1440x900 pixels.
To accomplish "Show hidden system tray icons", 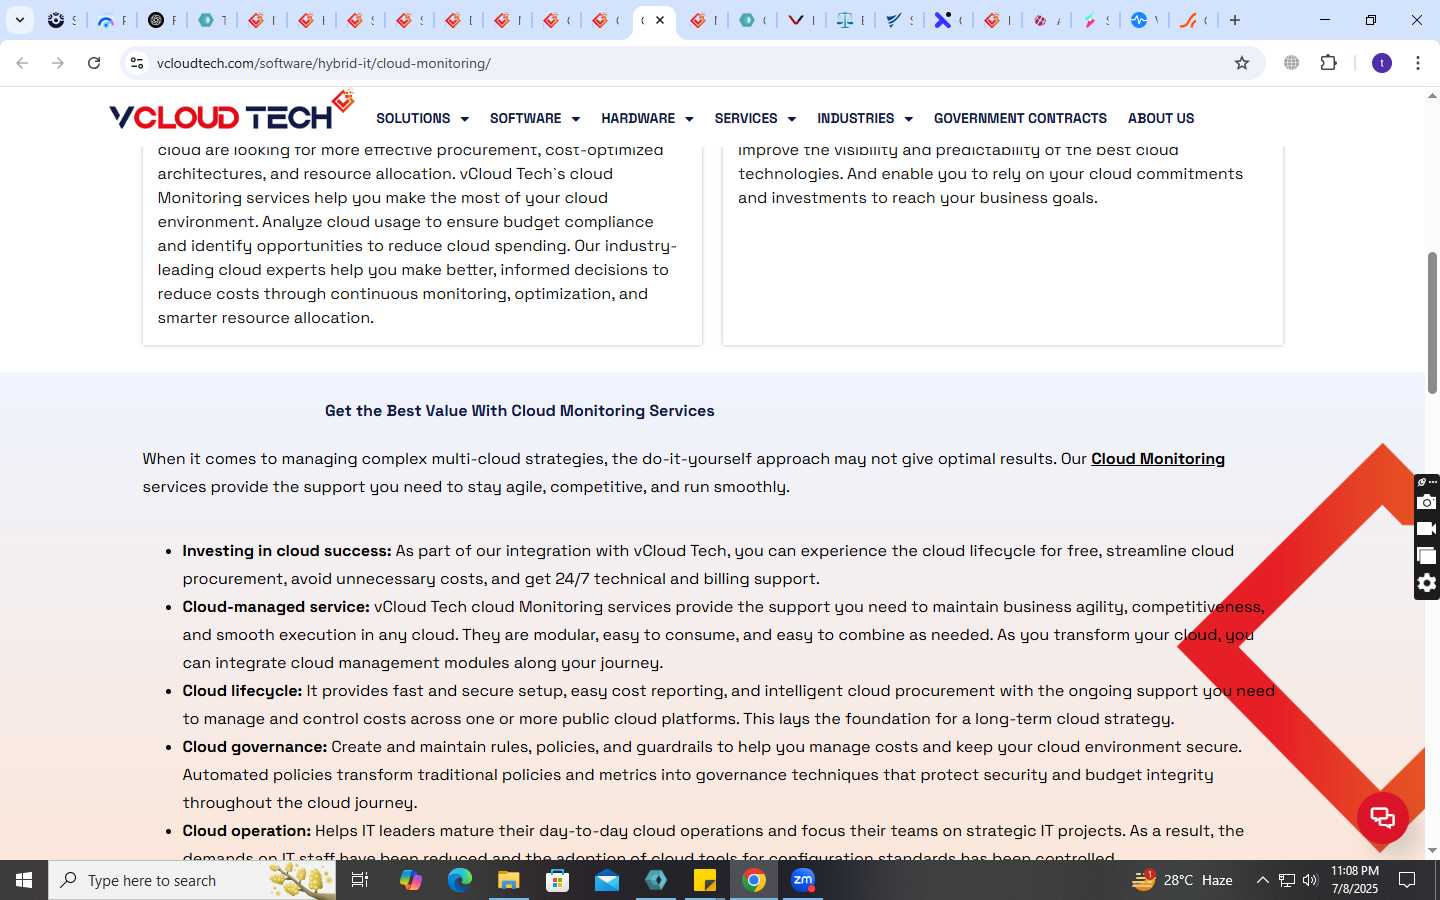I will point(1262,880).
